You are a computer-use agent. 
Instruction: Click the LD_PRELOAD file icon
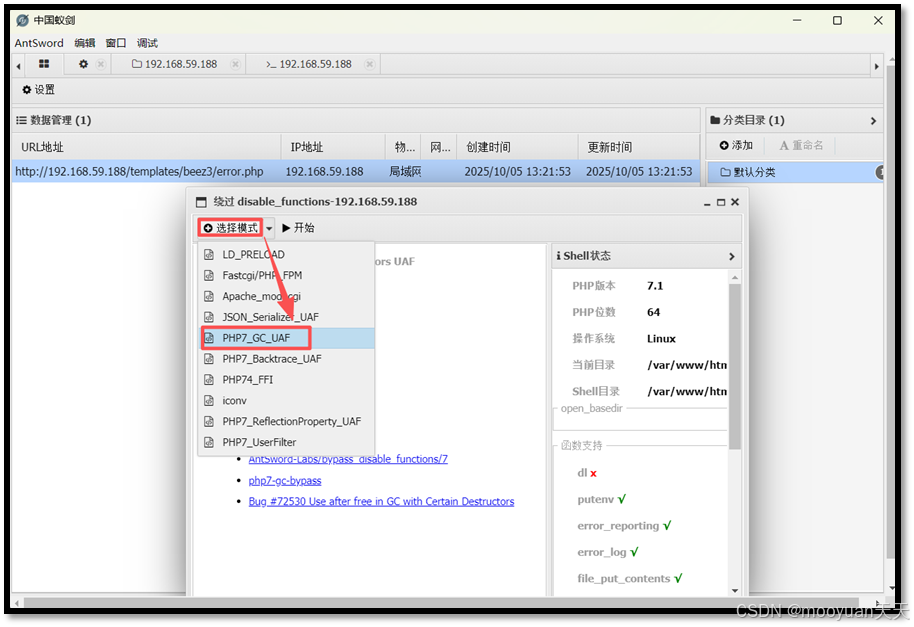point(209,255)
